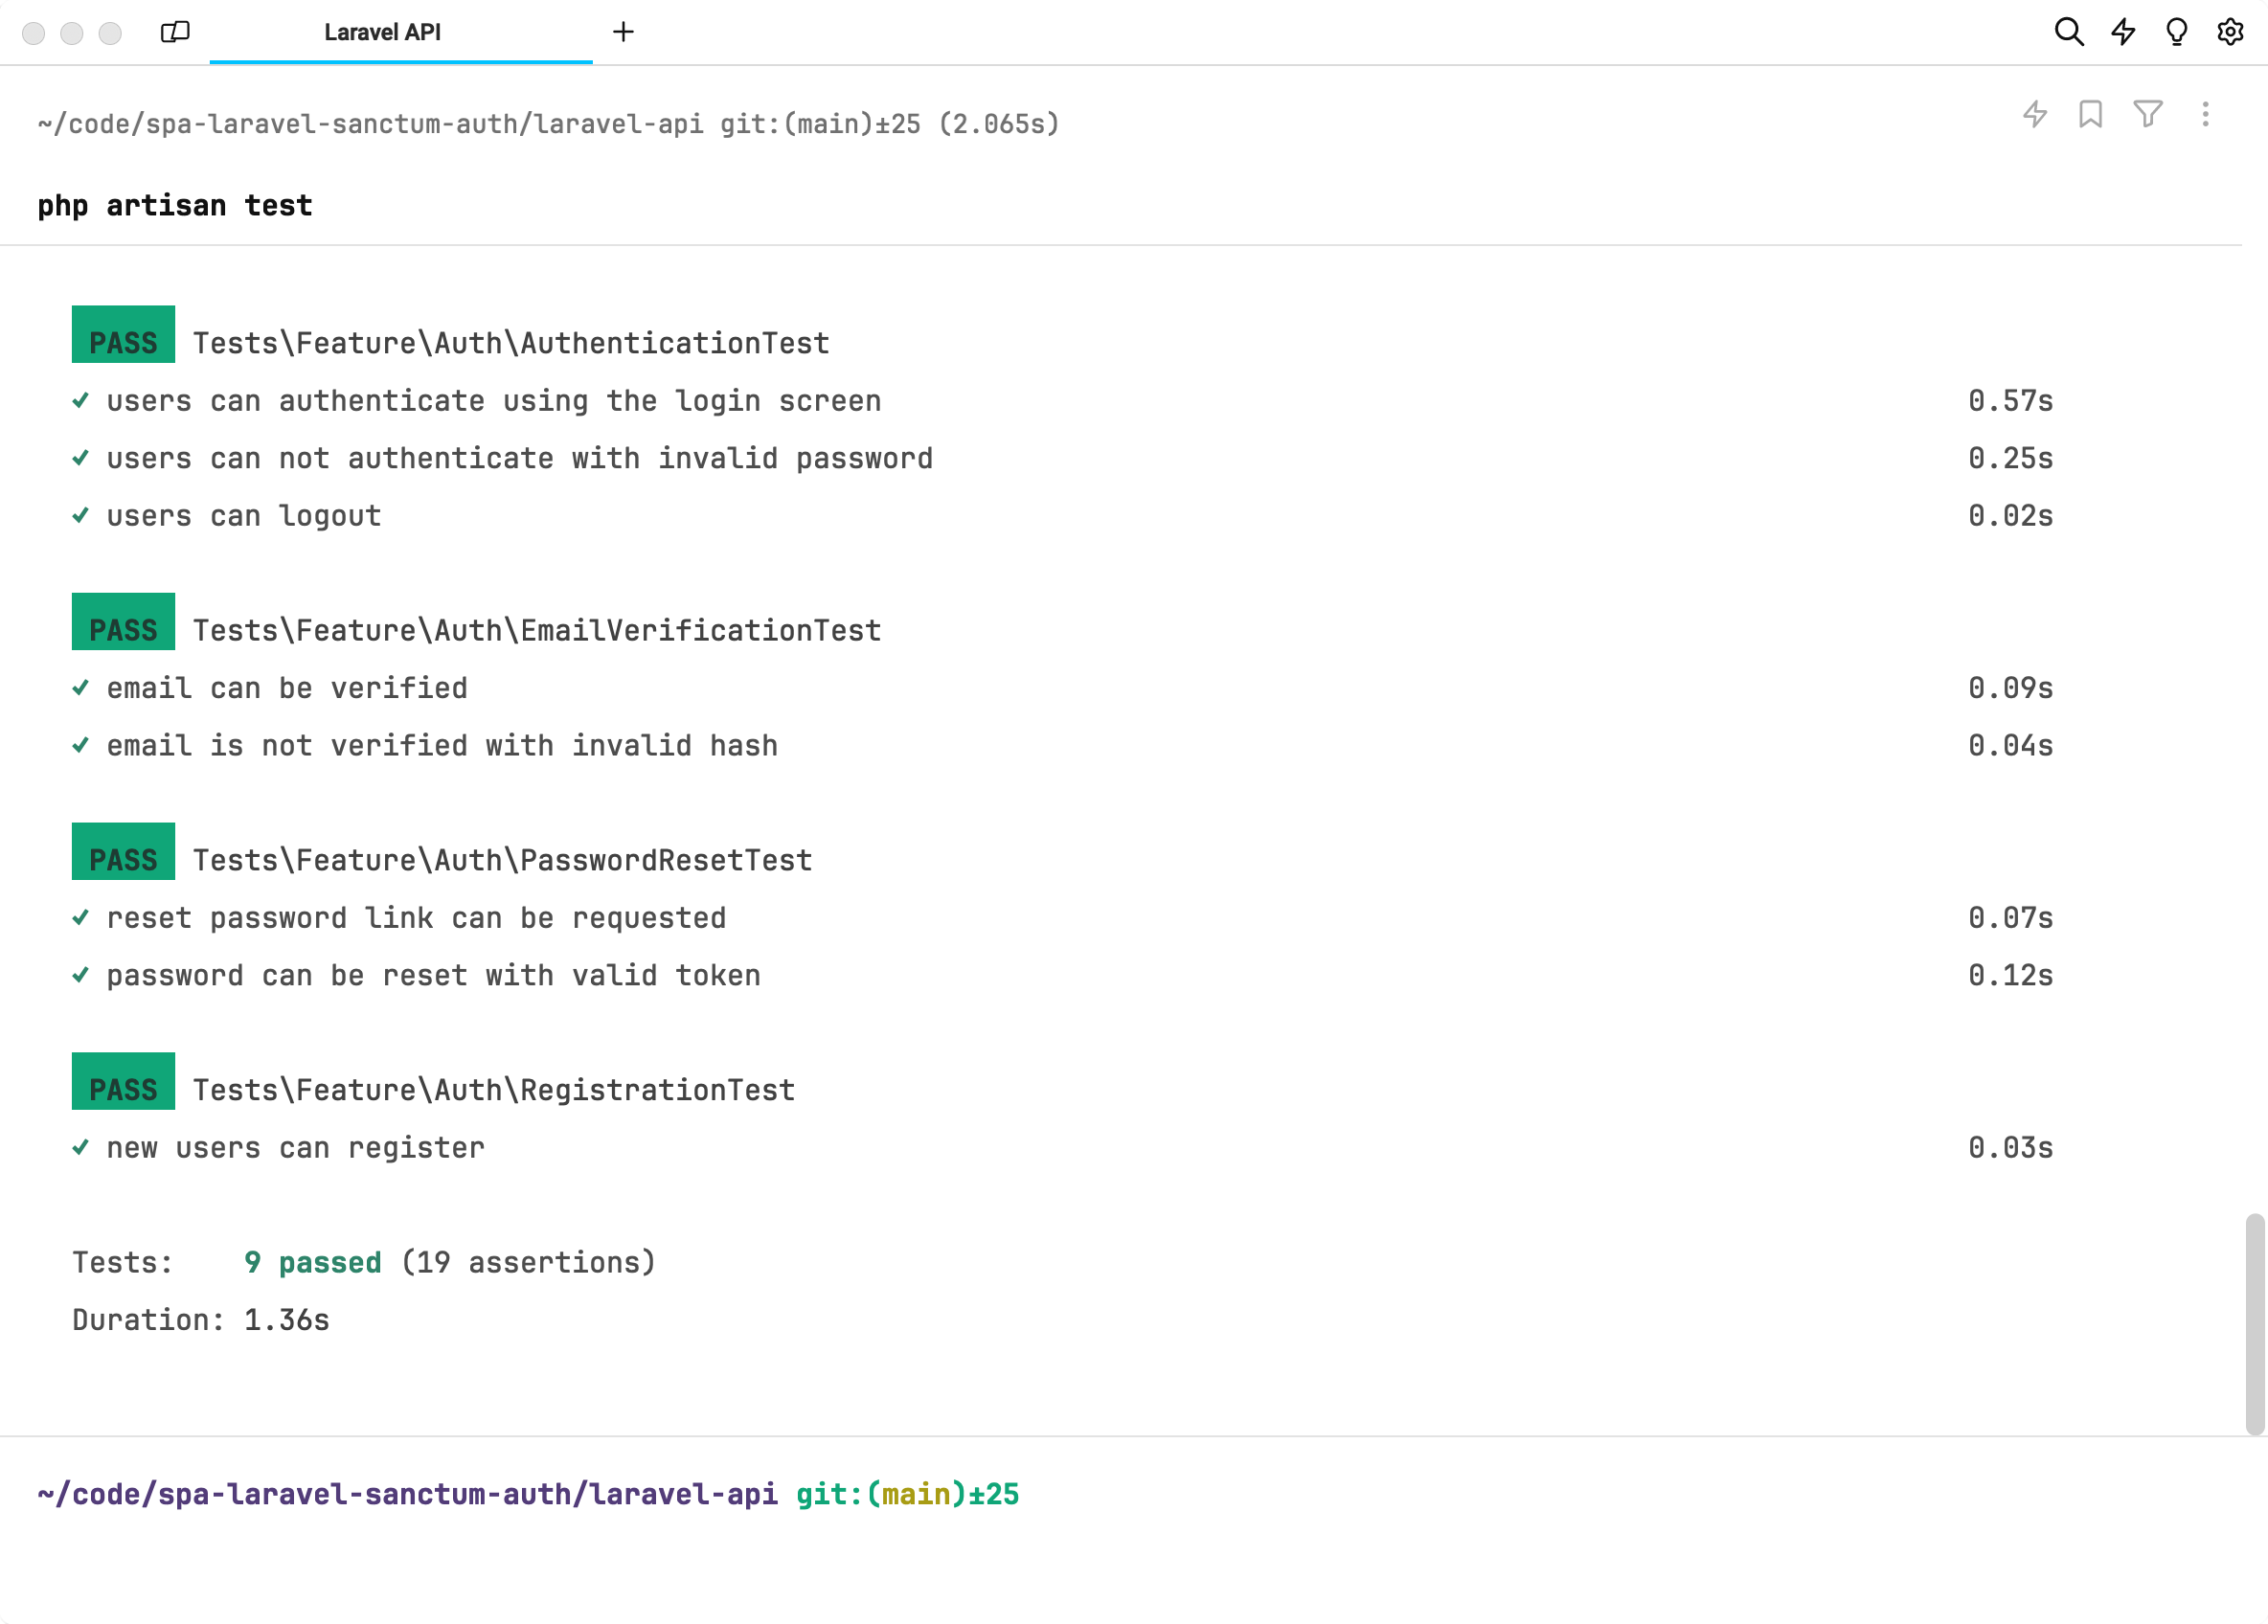This screenshot has height=1624, width=2268.
Task: Click 'Tests\Feature\Auth\PasswordResetTest' line
Action: click(x=502, y=861)
